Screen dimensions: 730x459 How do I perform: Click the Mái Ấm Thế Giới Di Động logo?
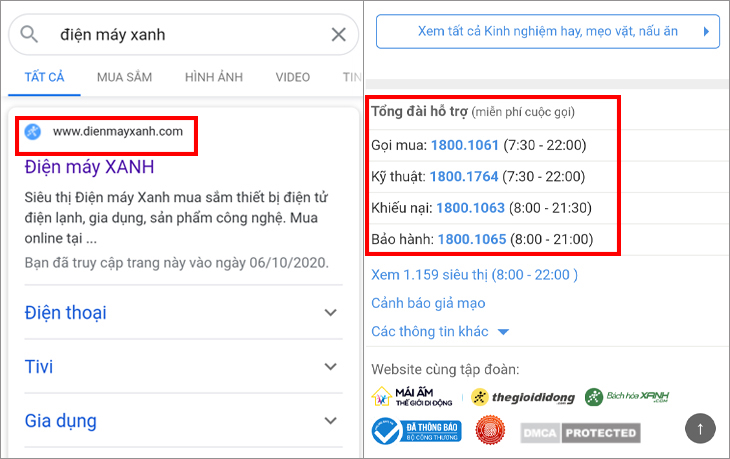point(412,397)
